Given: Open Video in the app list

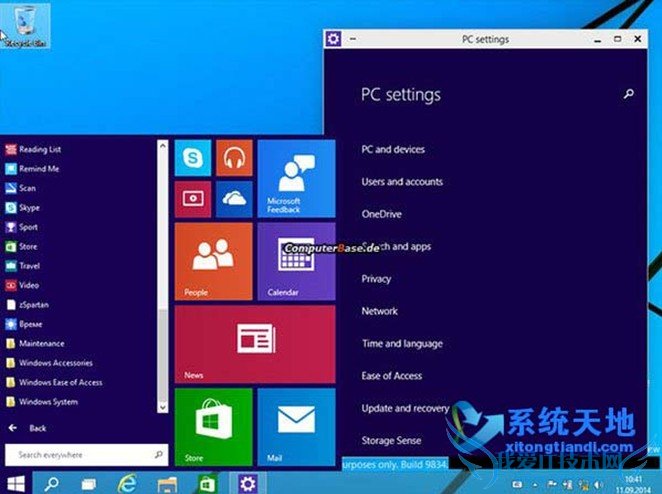Looking at the screenshot, I should click(x=22, y=285).
